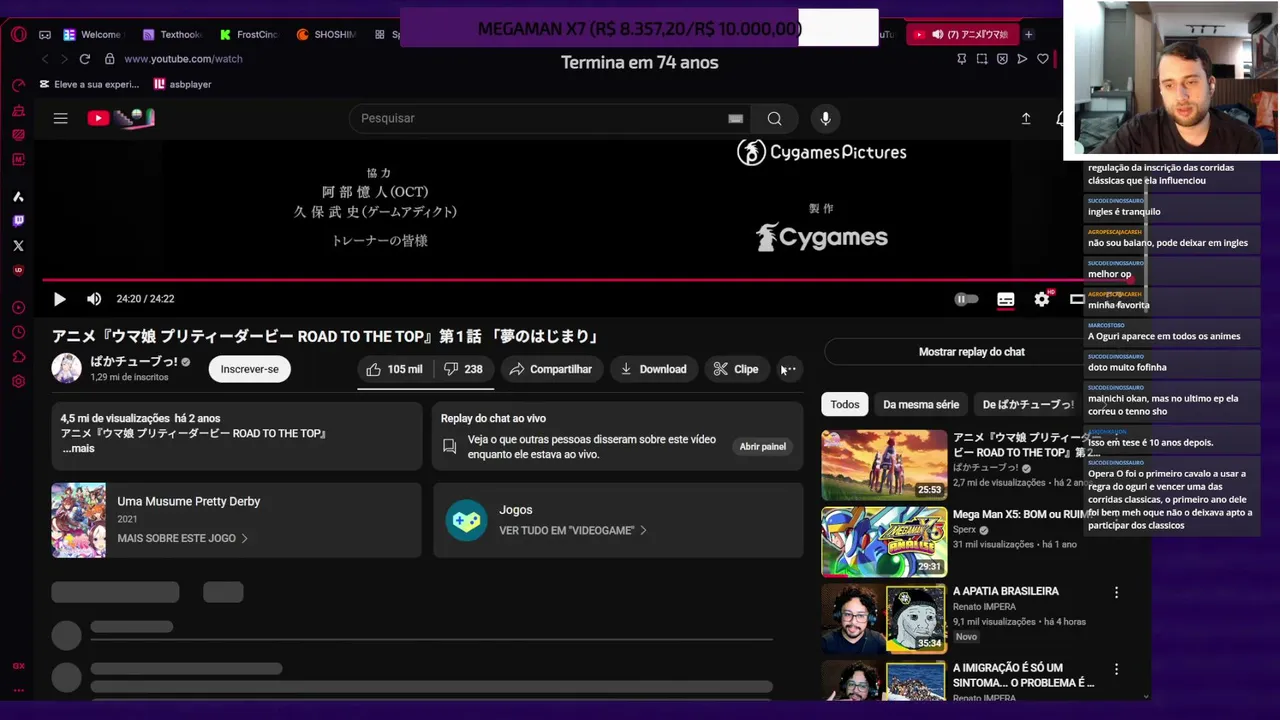
Task: Open the X (Twitter) sidebar icon
Action: pyautogui.click(x=19, y=246)
